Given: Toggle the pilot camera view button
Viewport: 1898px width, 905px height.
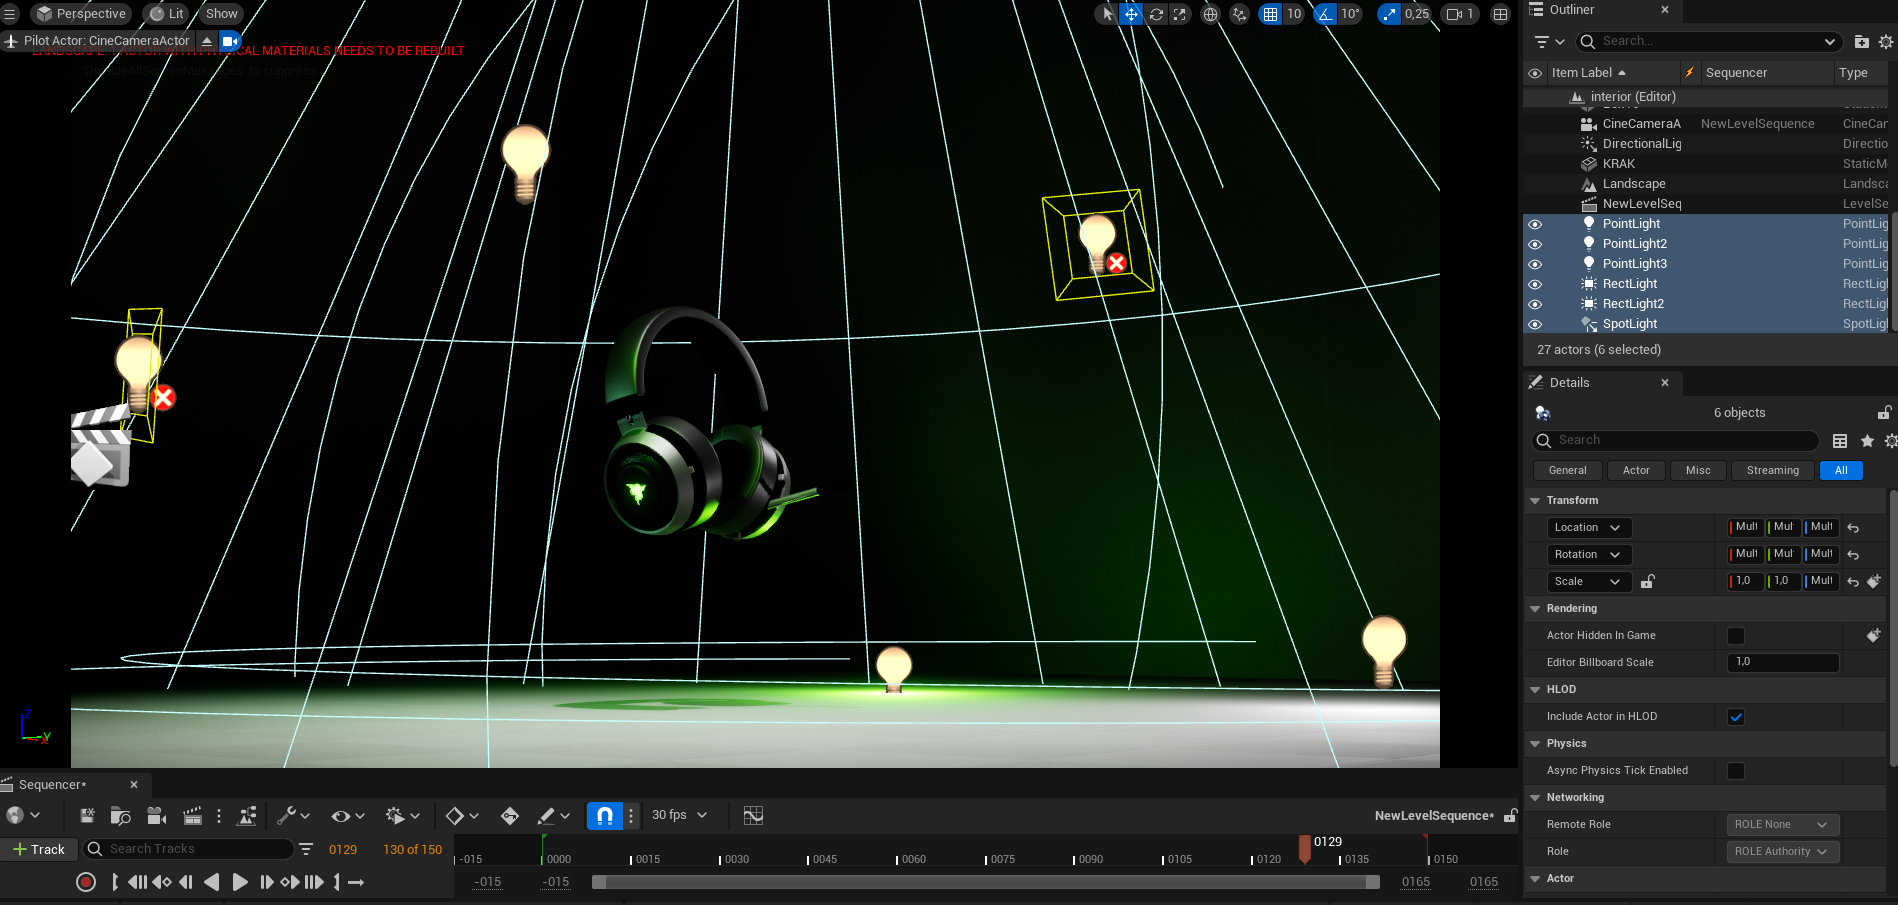Looking at the screenshot, I should [x=230, y=41].
